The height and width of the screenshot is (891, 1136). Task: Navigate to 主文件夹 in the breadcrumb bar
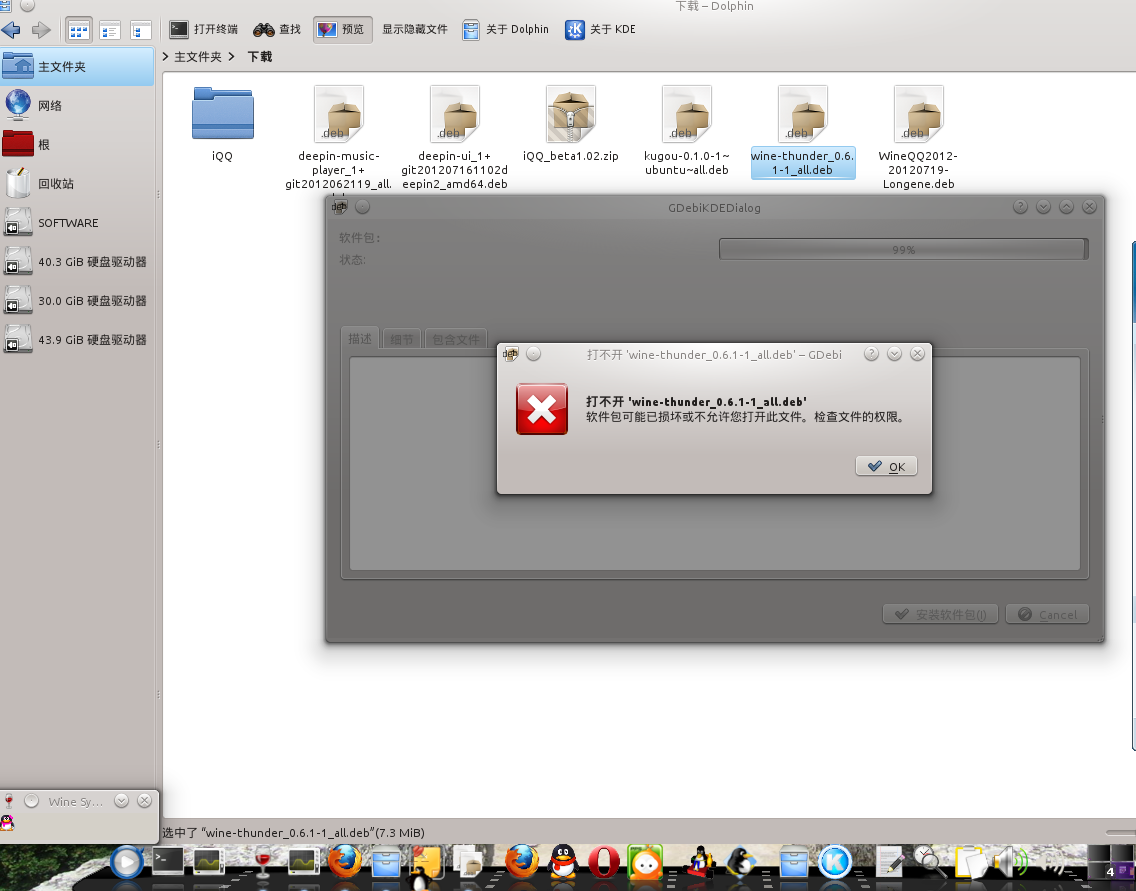point(198,57)
